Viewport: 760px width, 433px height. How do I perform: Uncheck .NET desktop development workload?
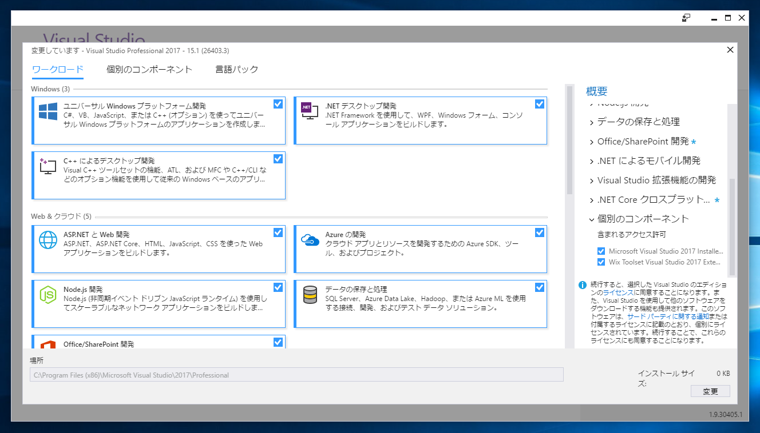539,104
